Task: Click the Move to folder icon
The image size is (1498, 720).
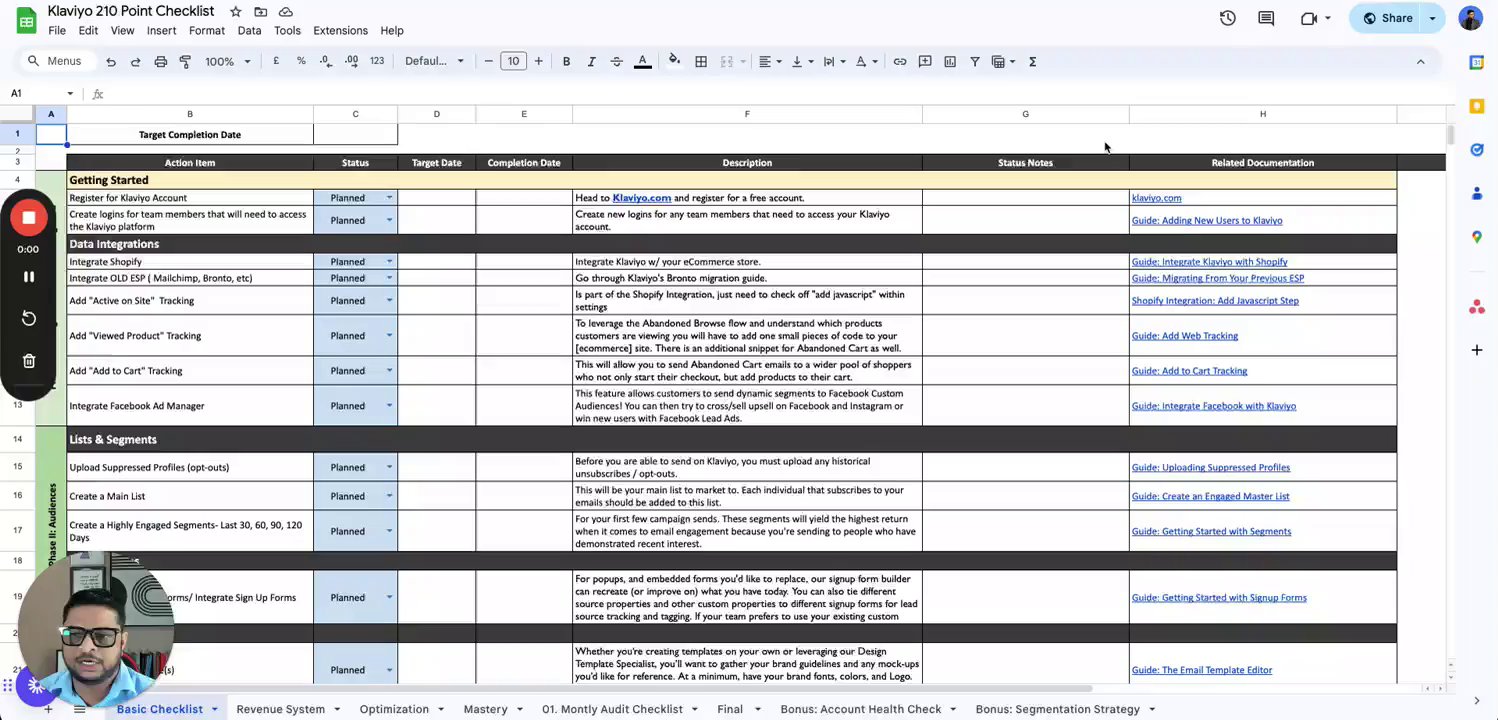Action: [x=260, y=11]
